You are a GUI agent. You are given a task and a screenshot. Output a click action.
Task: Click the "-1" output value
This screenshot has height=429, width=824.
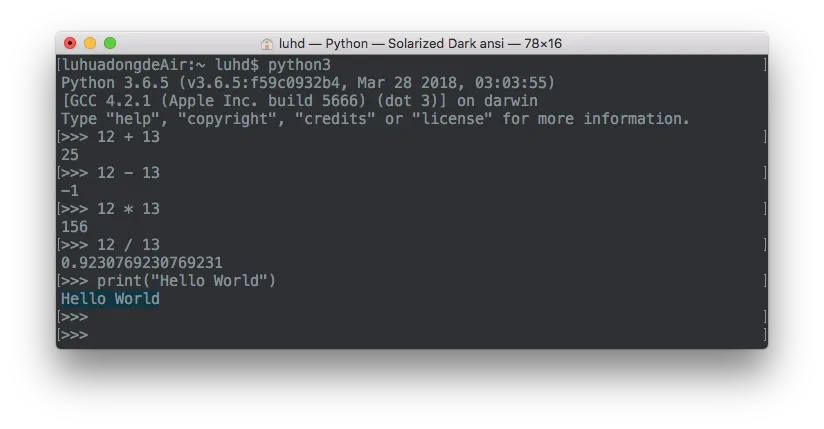click(70, 191)
